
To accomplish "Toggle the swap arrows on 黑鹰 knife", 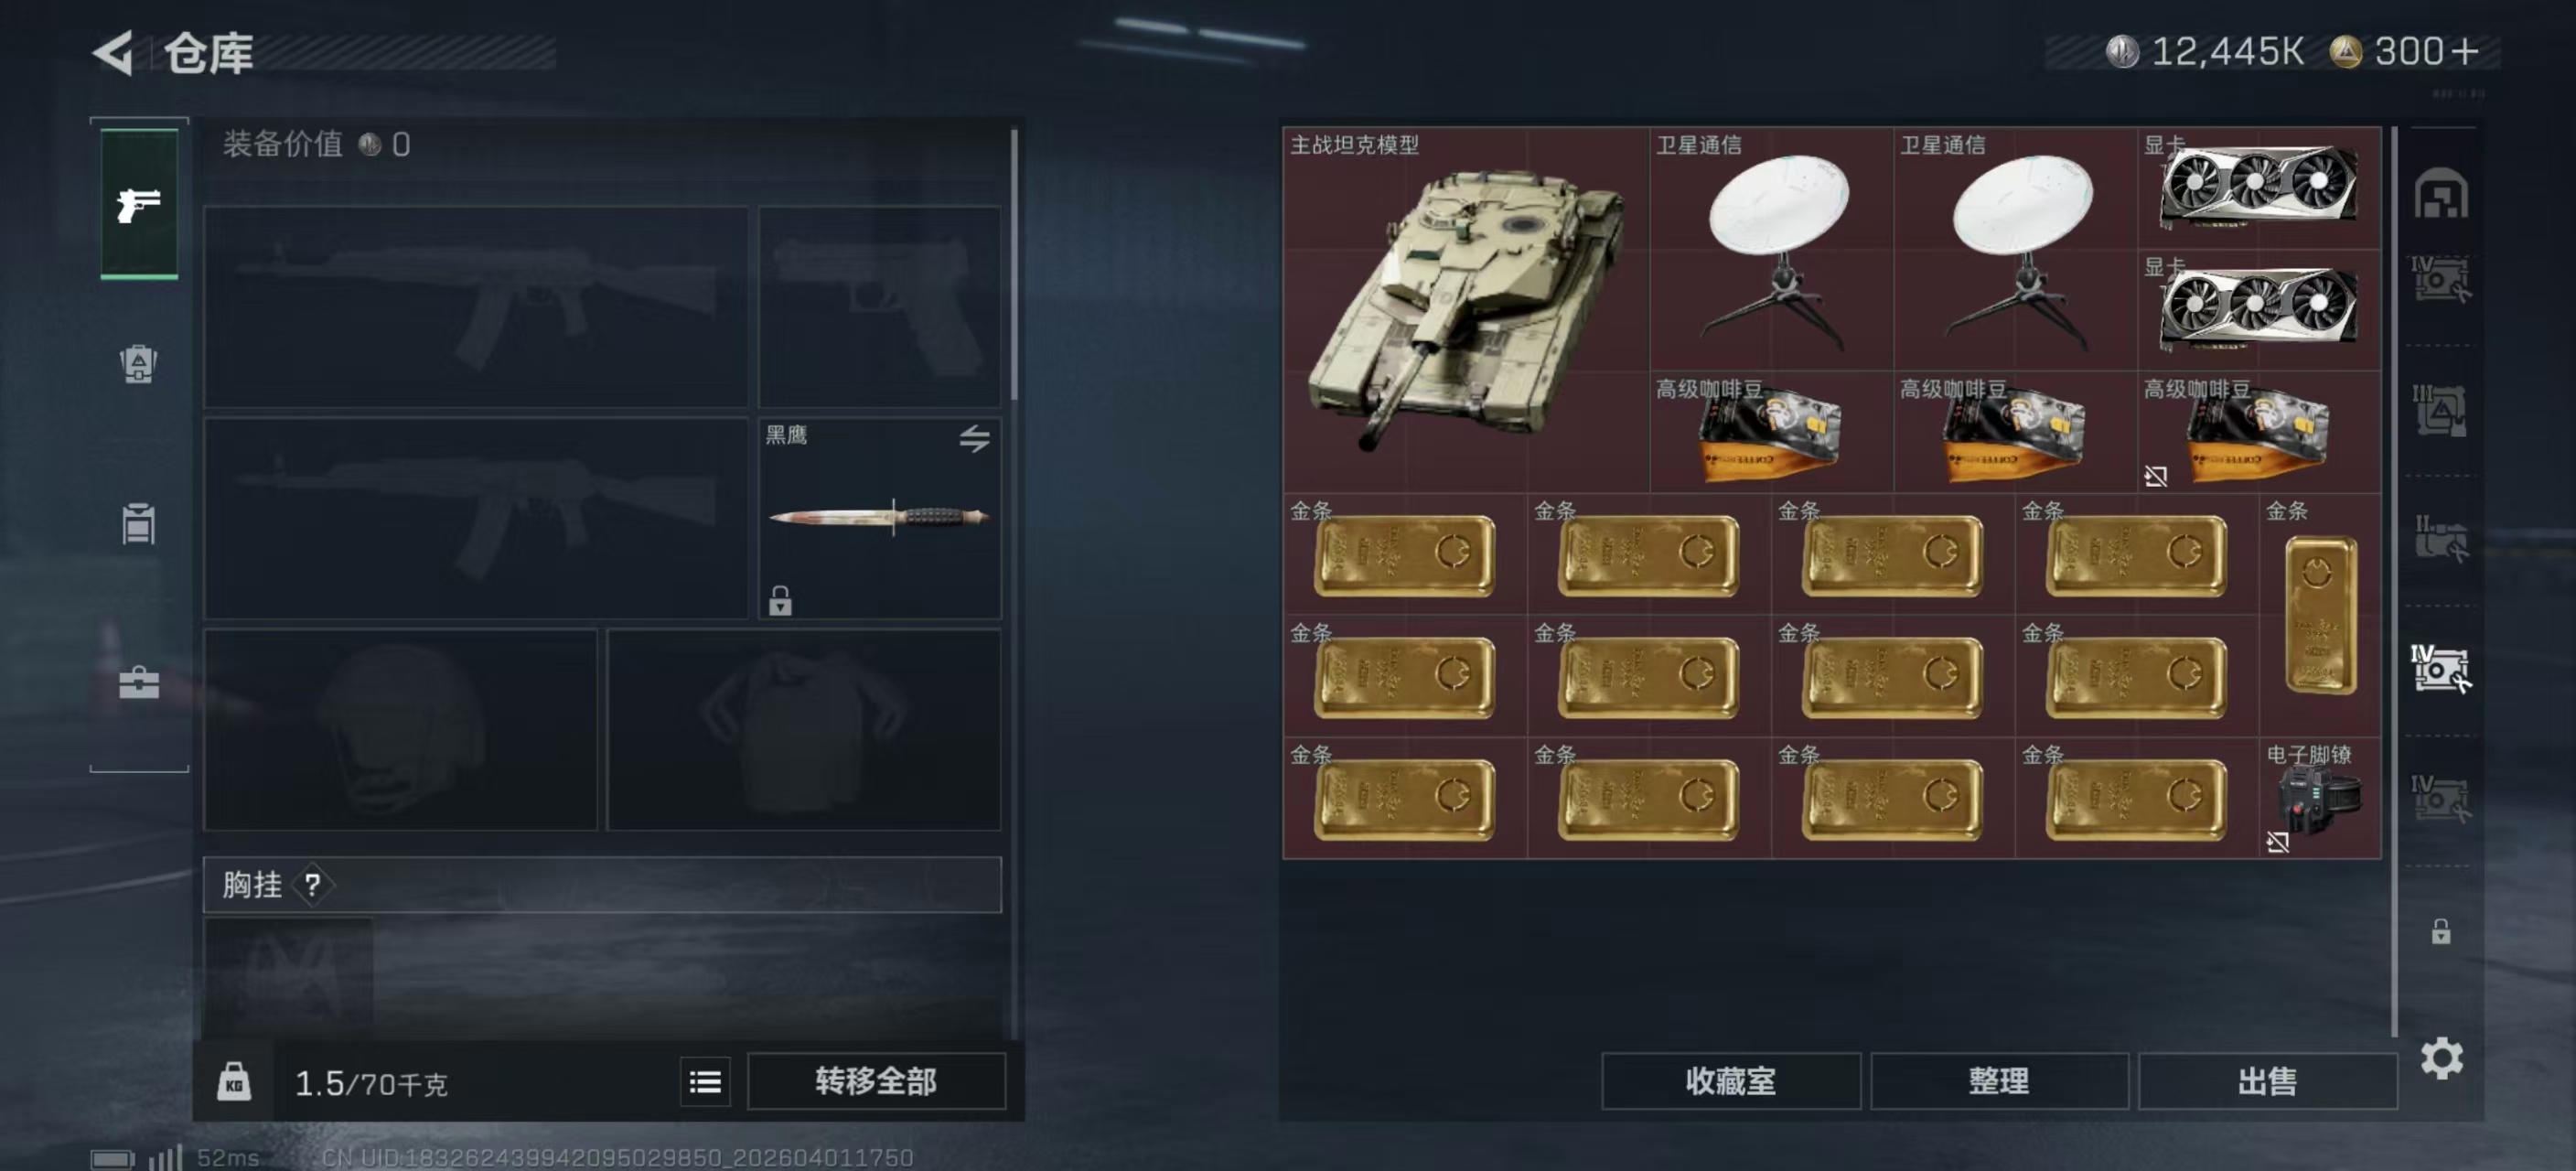I will (974, 438).
